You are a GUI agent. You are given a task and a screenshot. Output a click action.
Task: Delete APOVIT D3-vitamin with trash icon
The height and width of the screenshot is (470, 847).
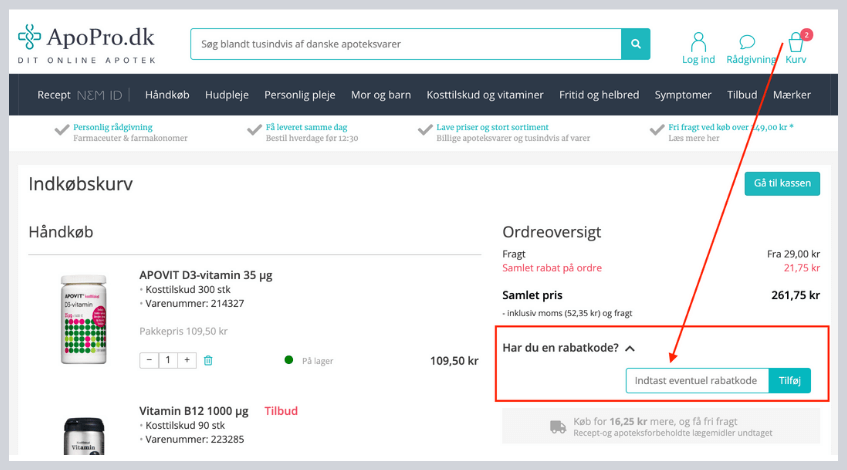208,360
